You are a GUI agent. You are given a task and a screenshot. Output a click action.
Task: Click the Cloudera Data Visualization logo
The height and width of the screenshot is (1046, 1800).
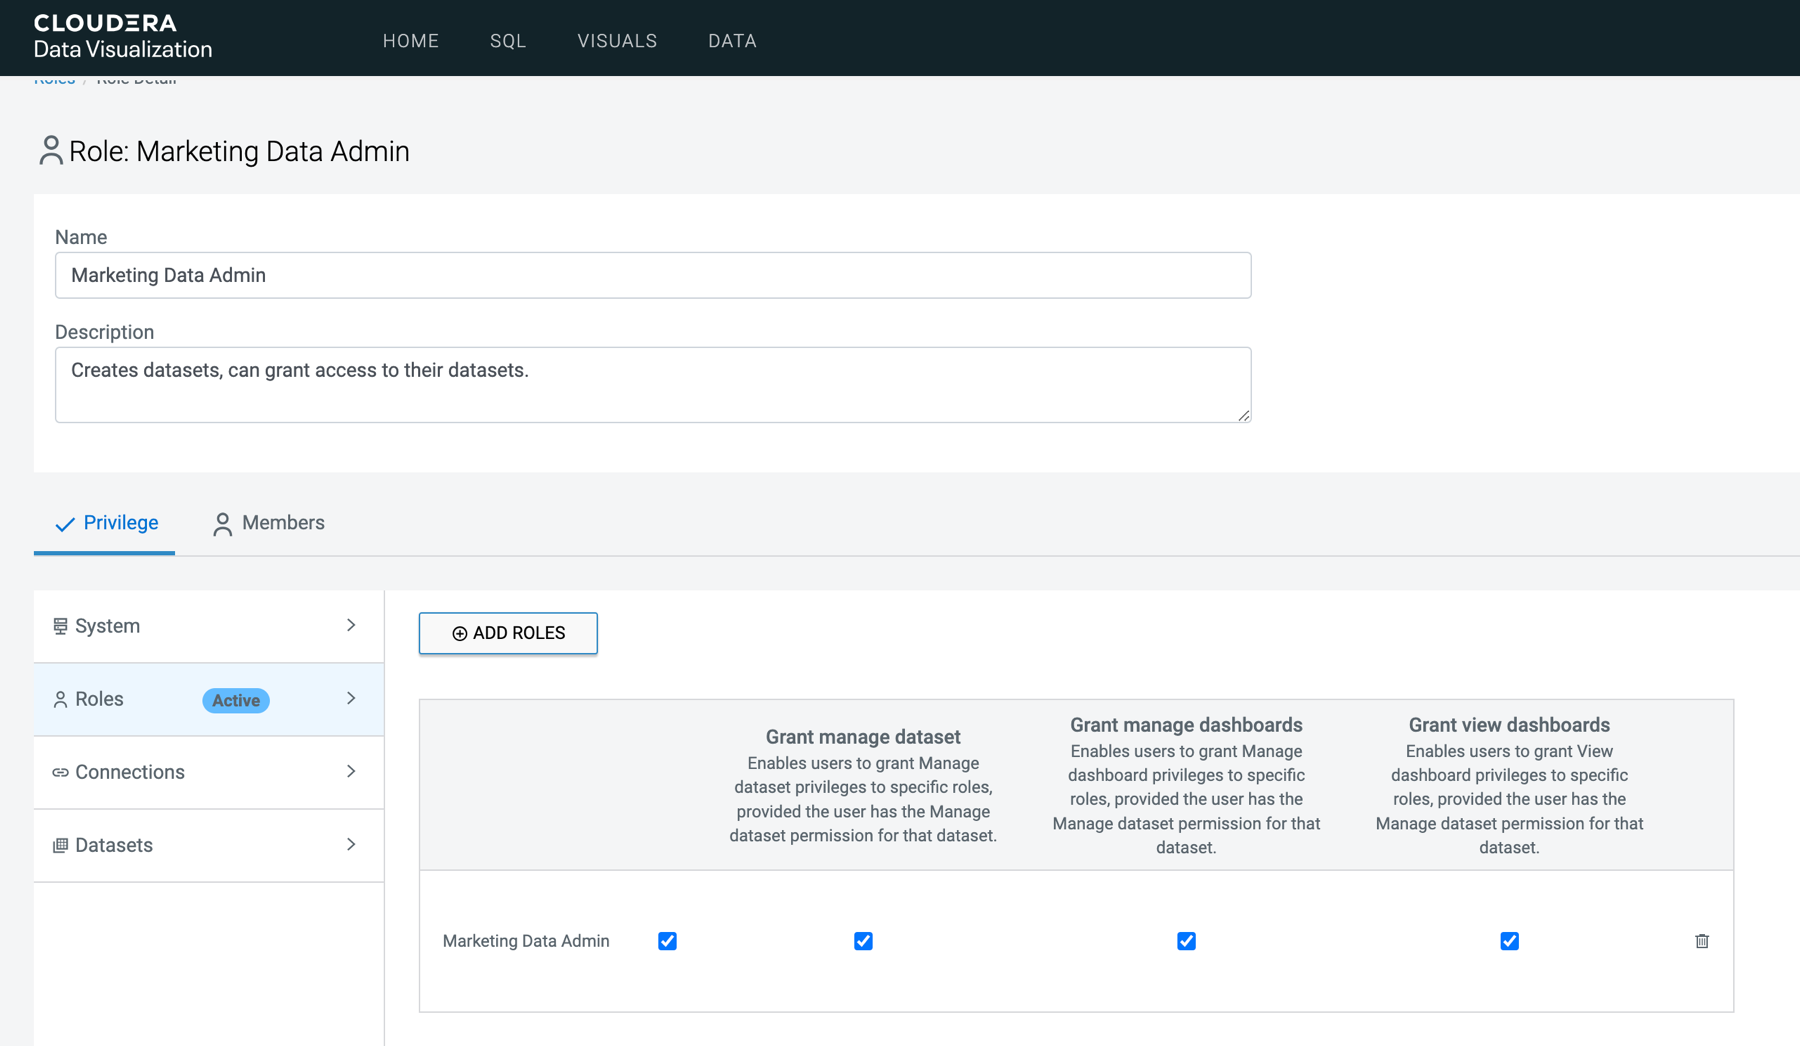122,37
